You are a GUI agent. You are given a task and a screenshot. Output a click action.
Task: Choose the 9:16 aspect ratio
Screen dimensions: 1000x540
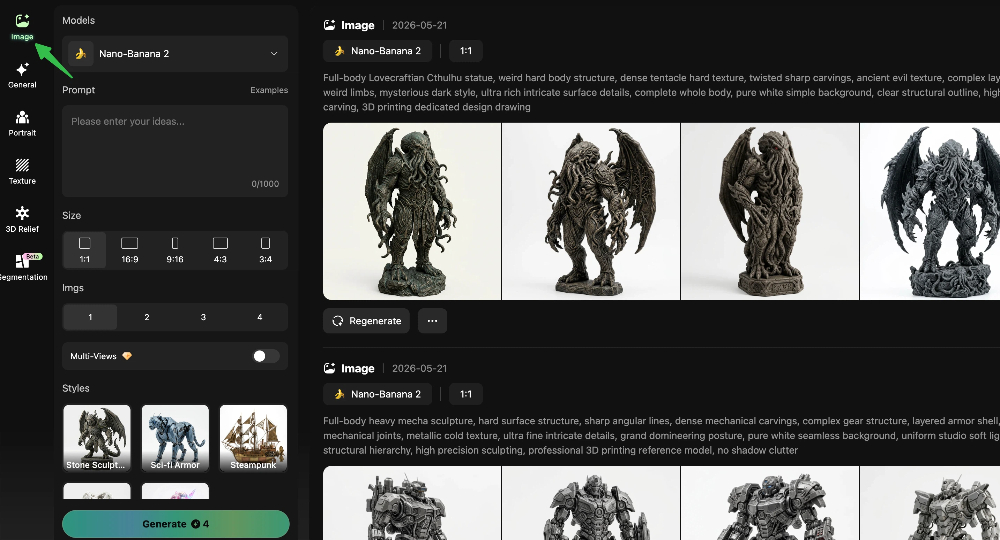pos(175,250)
